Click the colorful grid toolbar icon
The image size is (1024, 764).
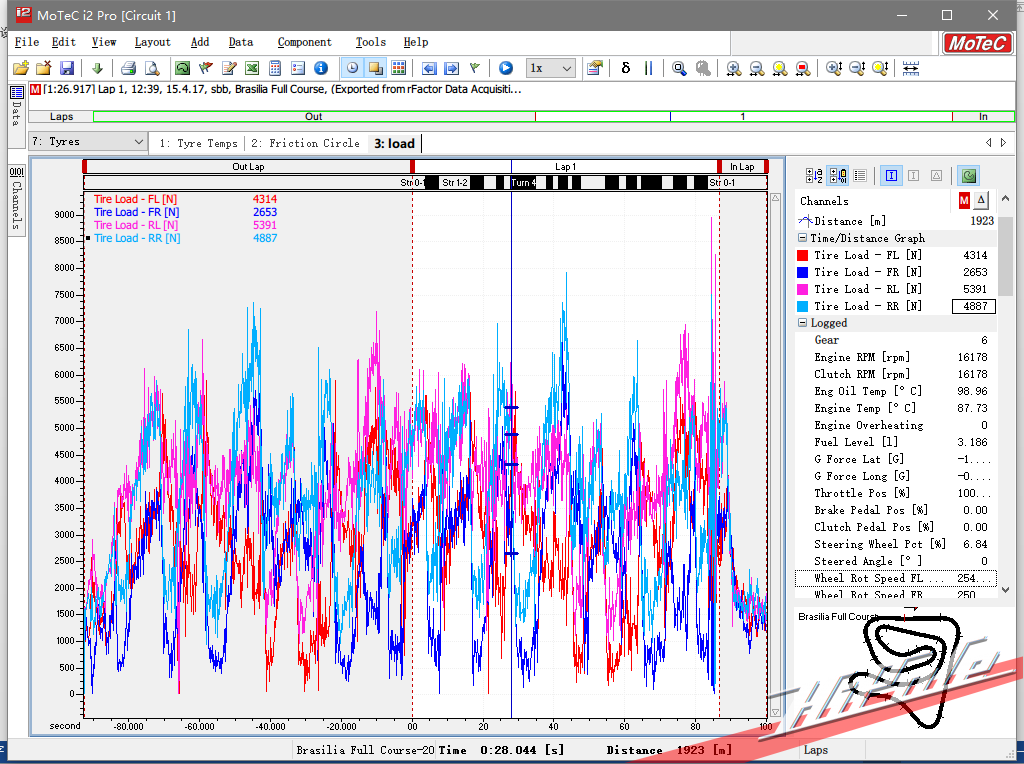(398, 68)
